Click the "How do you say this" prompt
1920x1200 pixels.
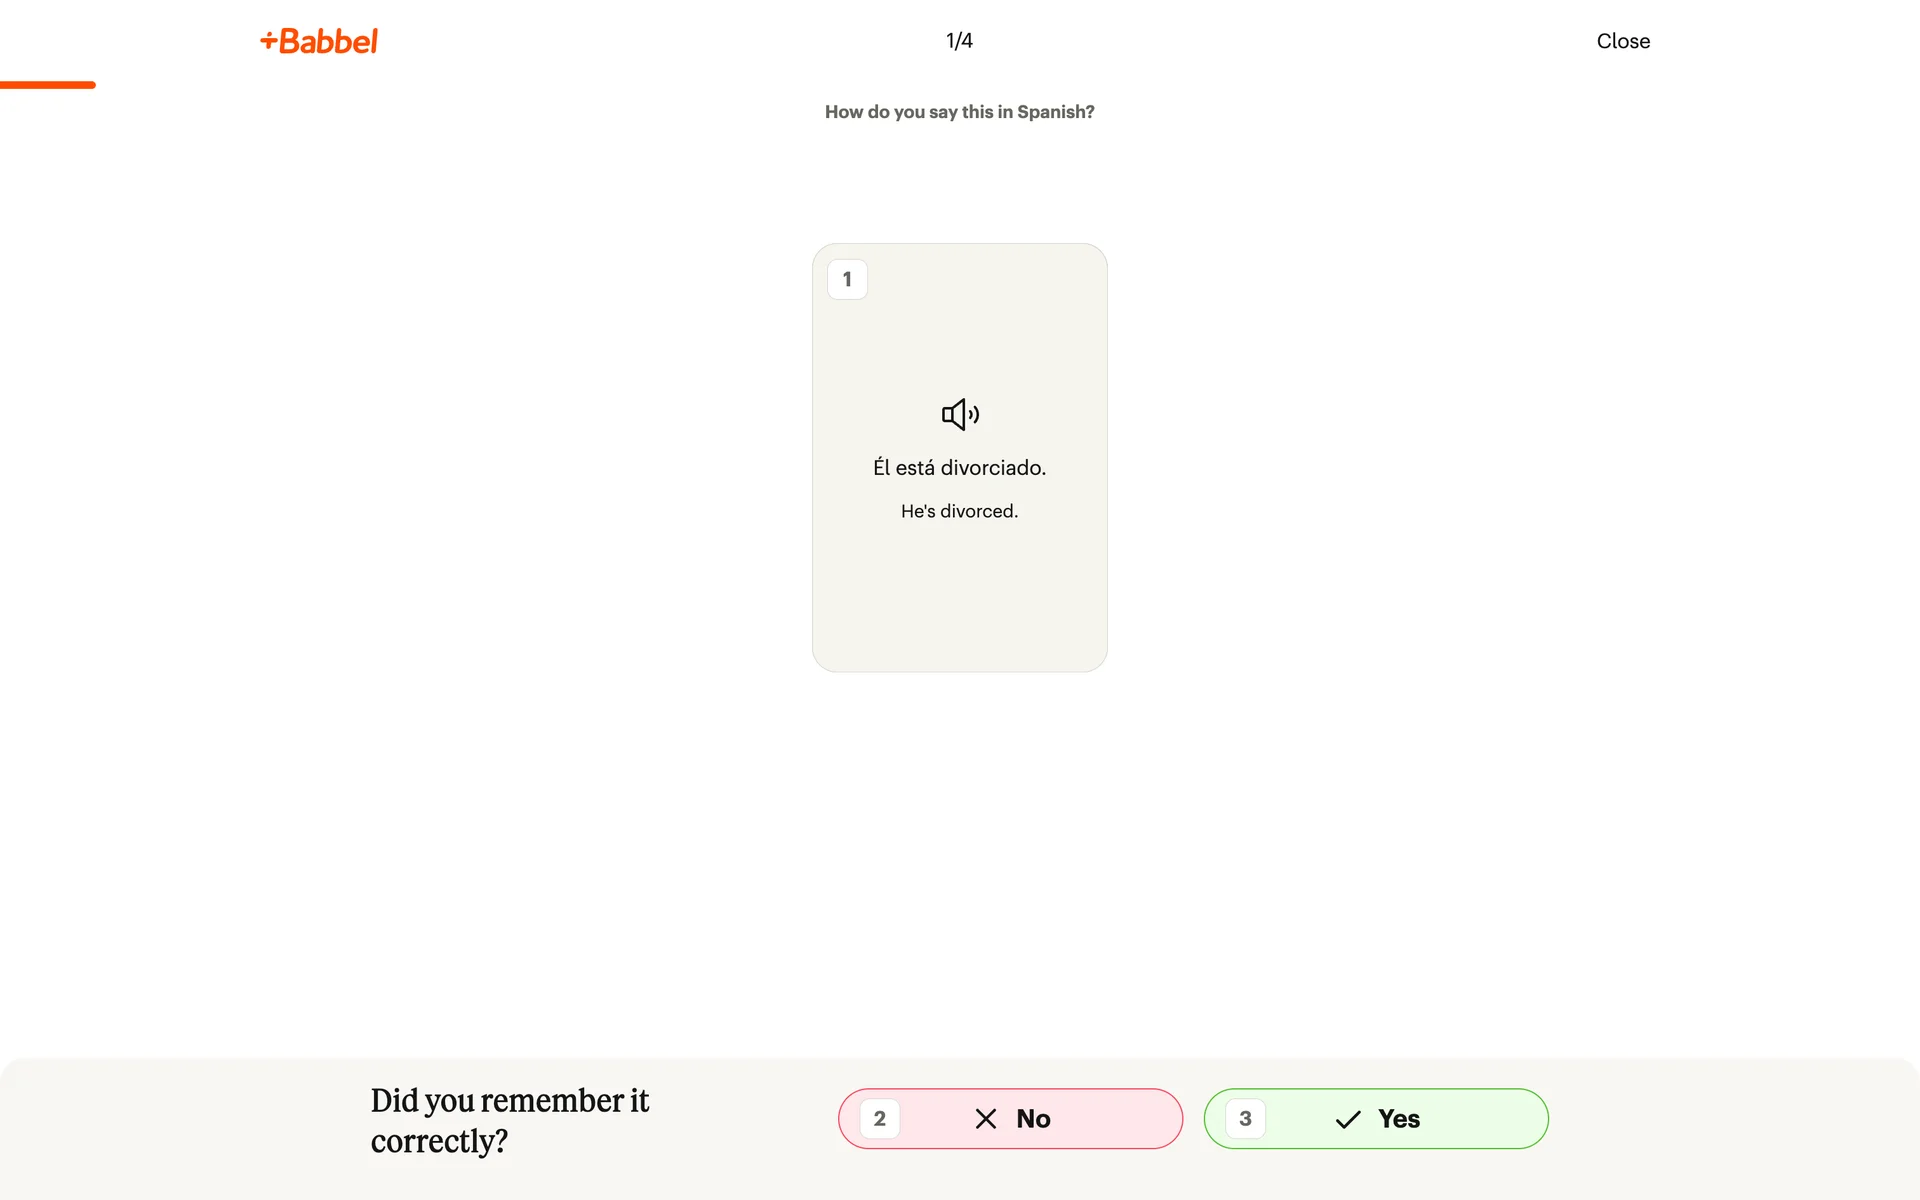point(959,112)
